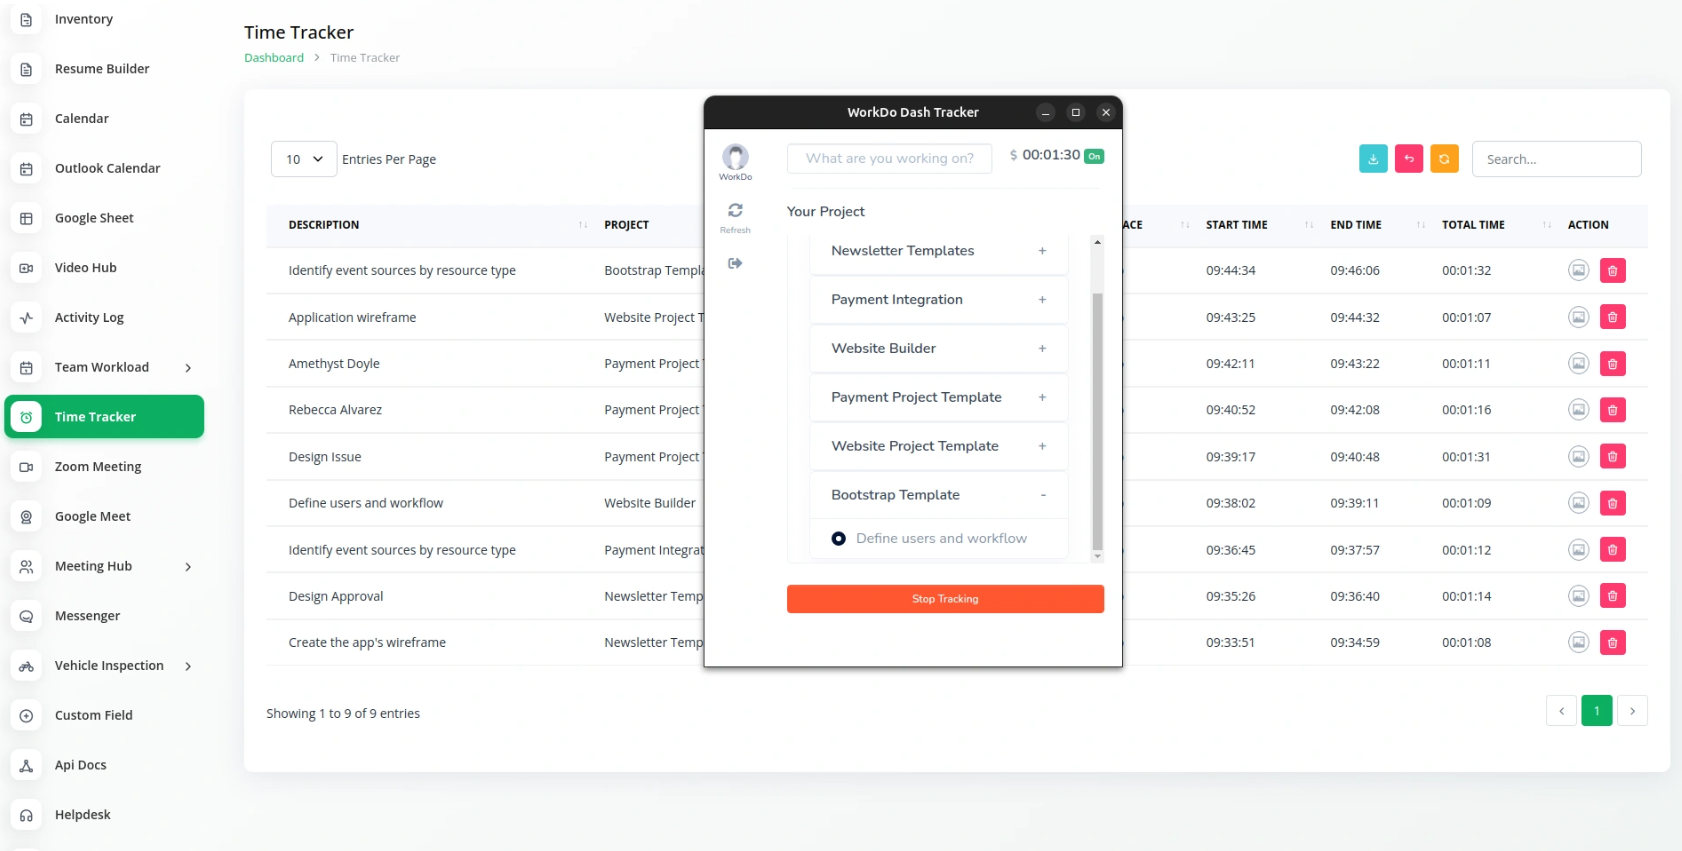Screen dimensions: 1682x851
Task: Sort by End Time column
Action: (x=1377, y=225)
